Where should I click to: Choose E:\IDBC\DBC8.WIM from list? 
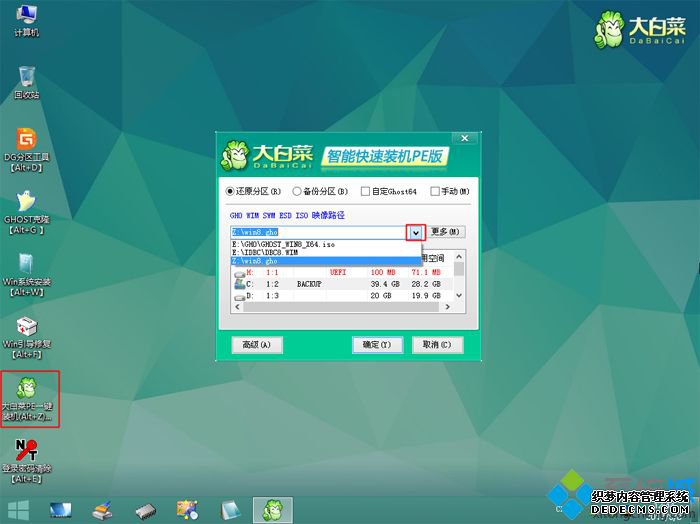pos(326,253)
